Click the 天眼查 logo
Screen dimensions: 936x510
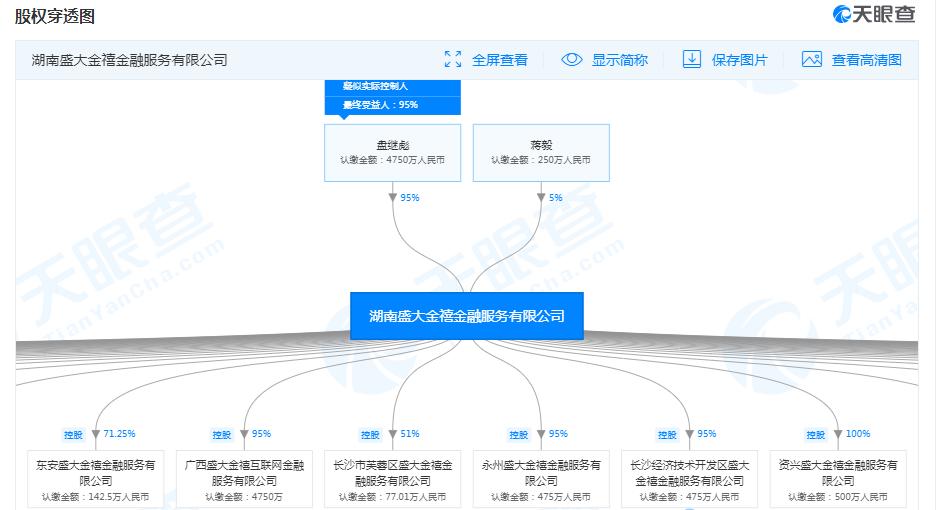point(874,14)
